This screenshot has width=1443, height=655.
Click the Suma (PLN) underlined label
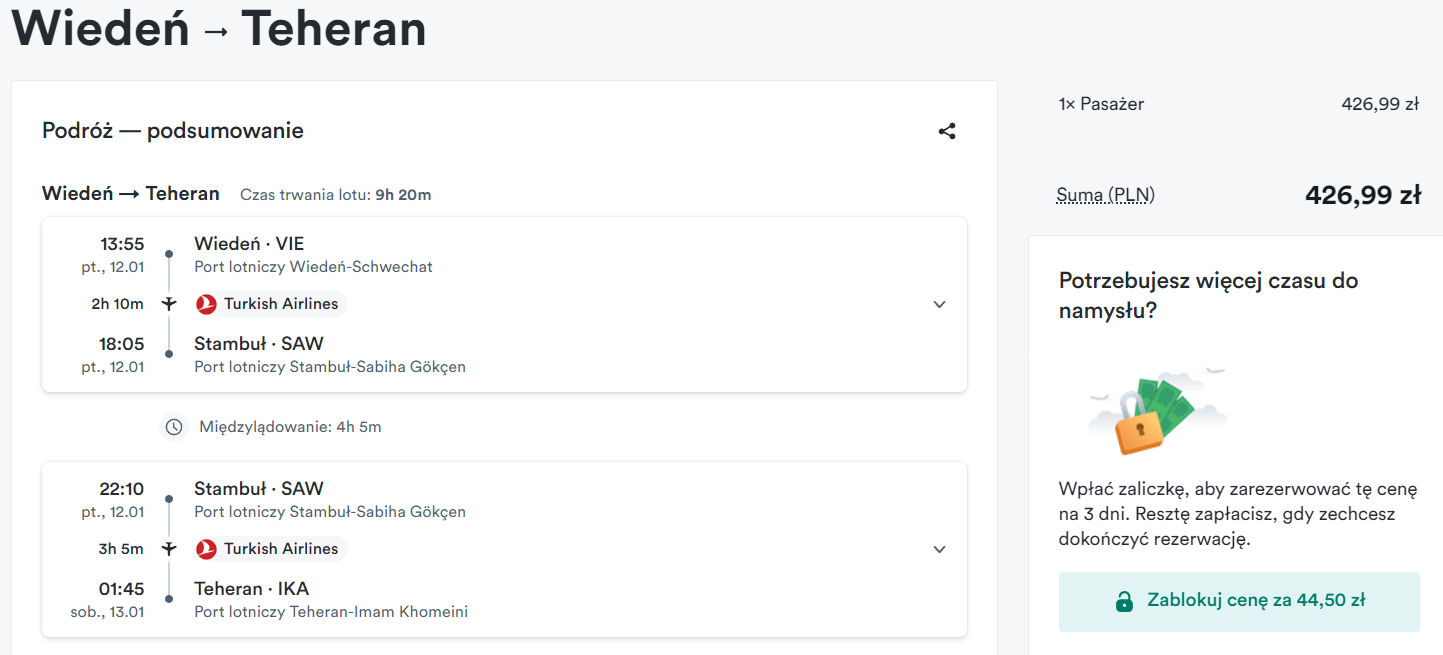click(1105, 195)
